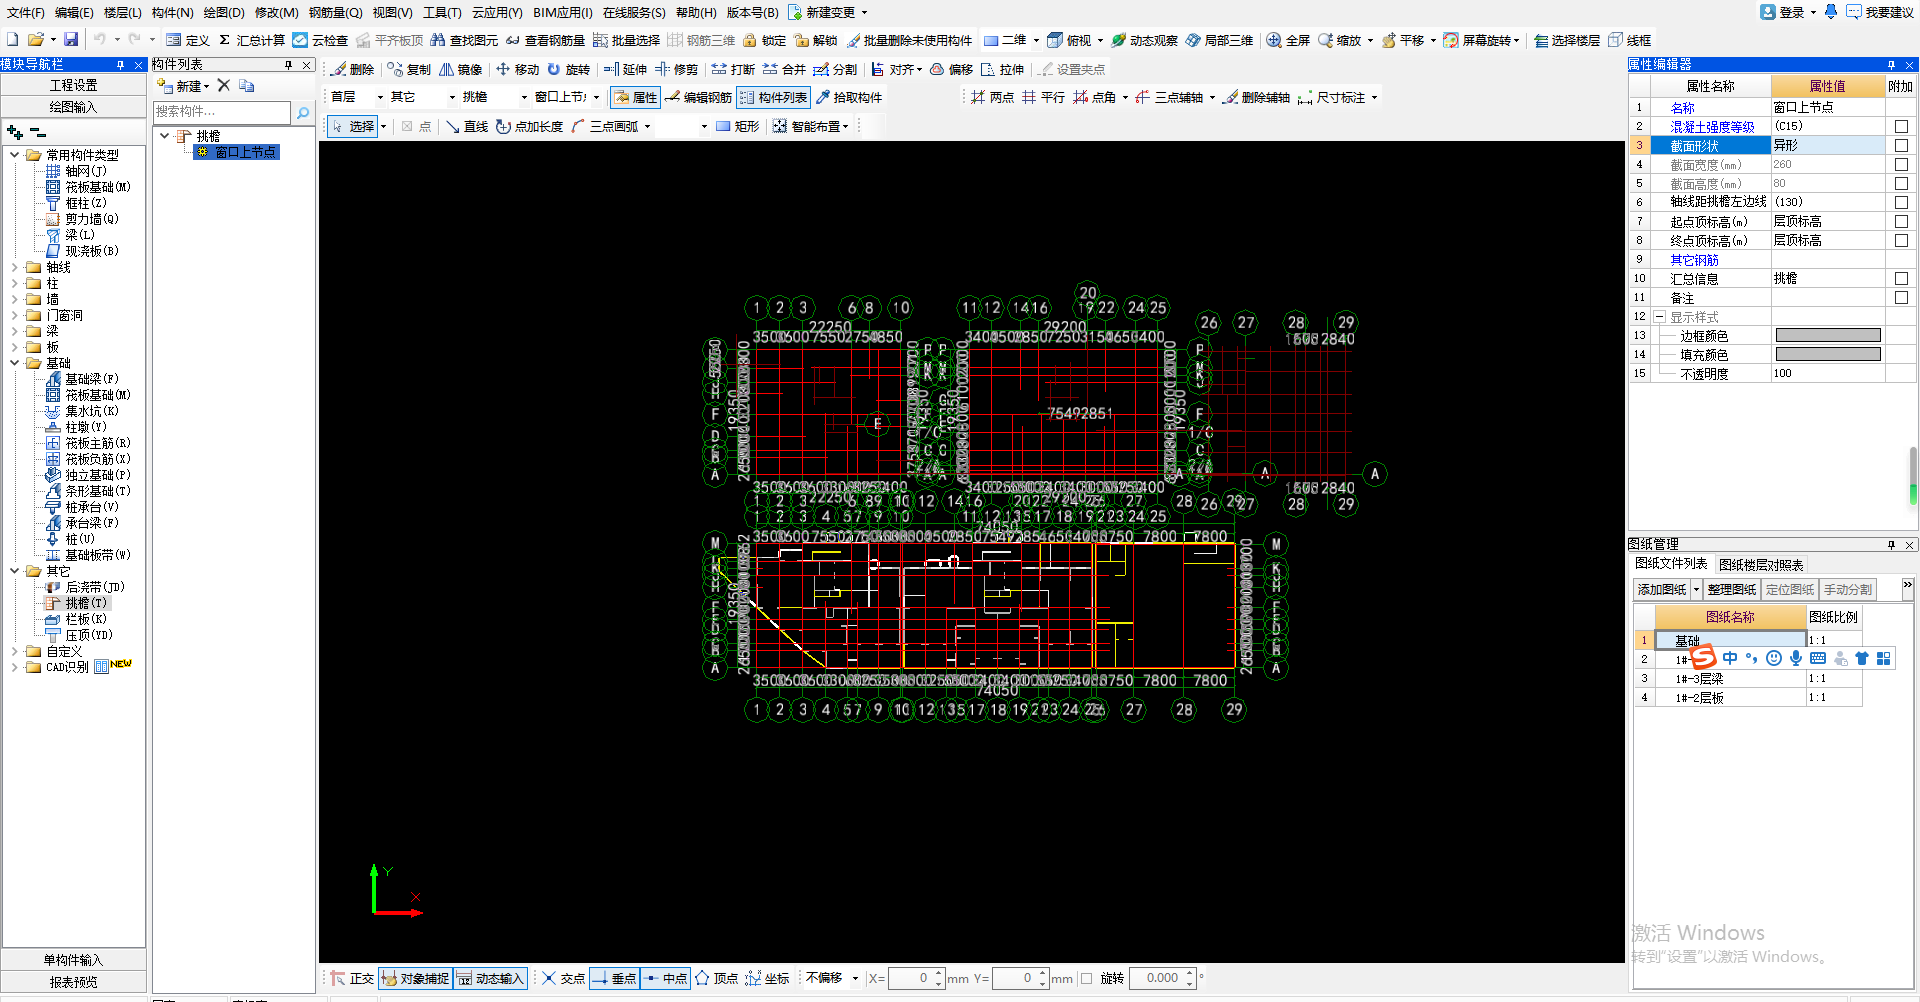
Task: Open the 工具(T) menu
Action: (x=442, y=12)
